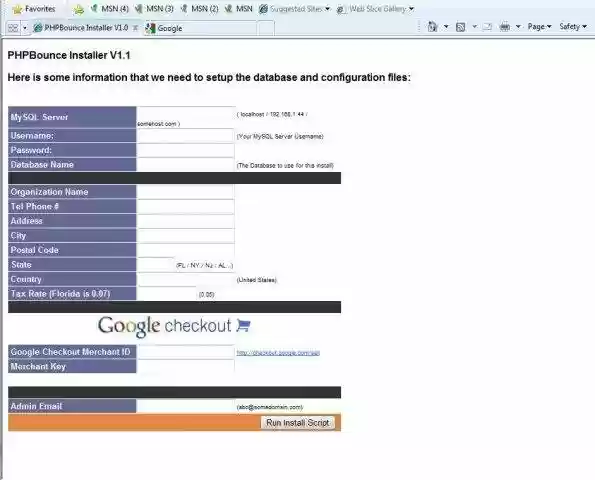Image resolution: width=595 pixels, height=480 pixels.
Task: Open the MSN (4) favorites link
Action: click(x=110, y=9)
